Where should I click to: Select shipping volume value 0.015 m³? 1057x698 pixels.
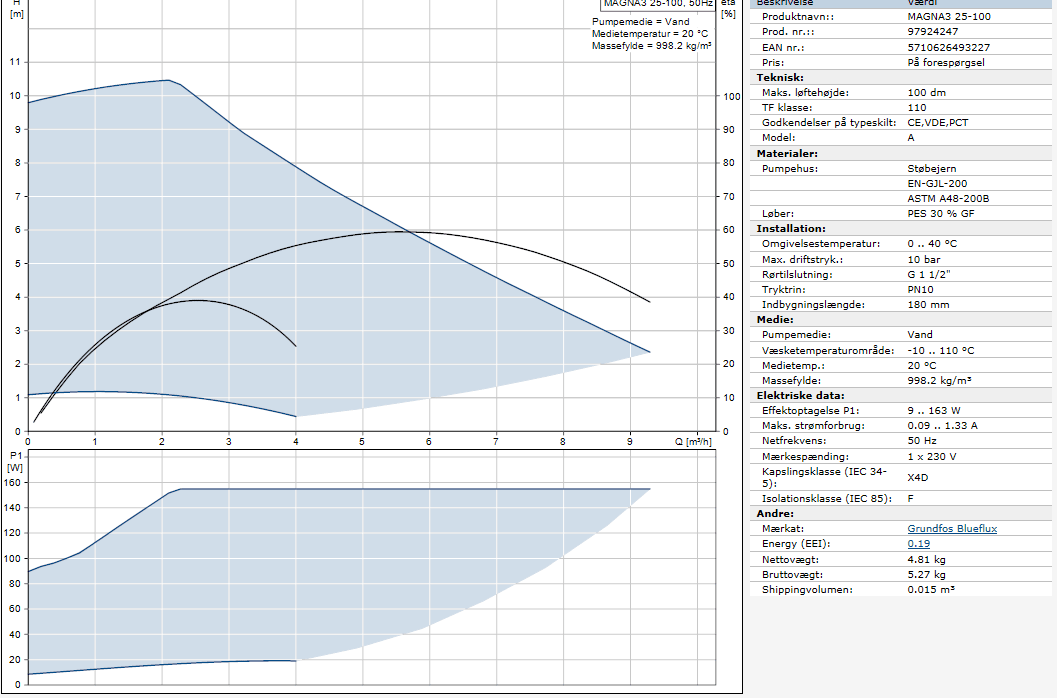931,589
